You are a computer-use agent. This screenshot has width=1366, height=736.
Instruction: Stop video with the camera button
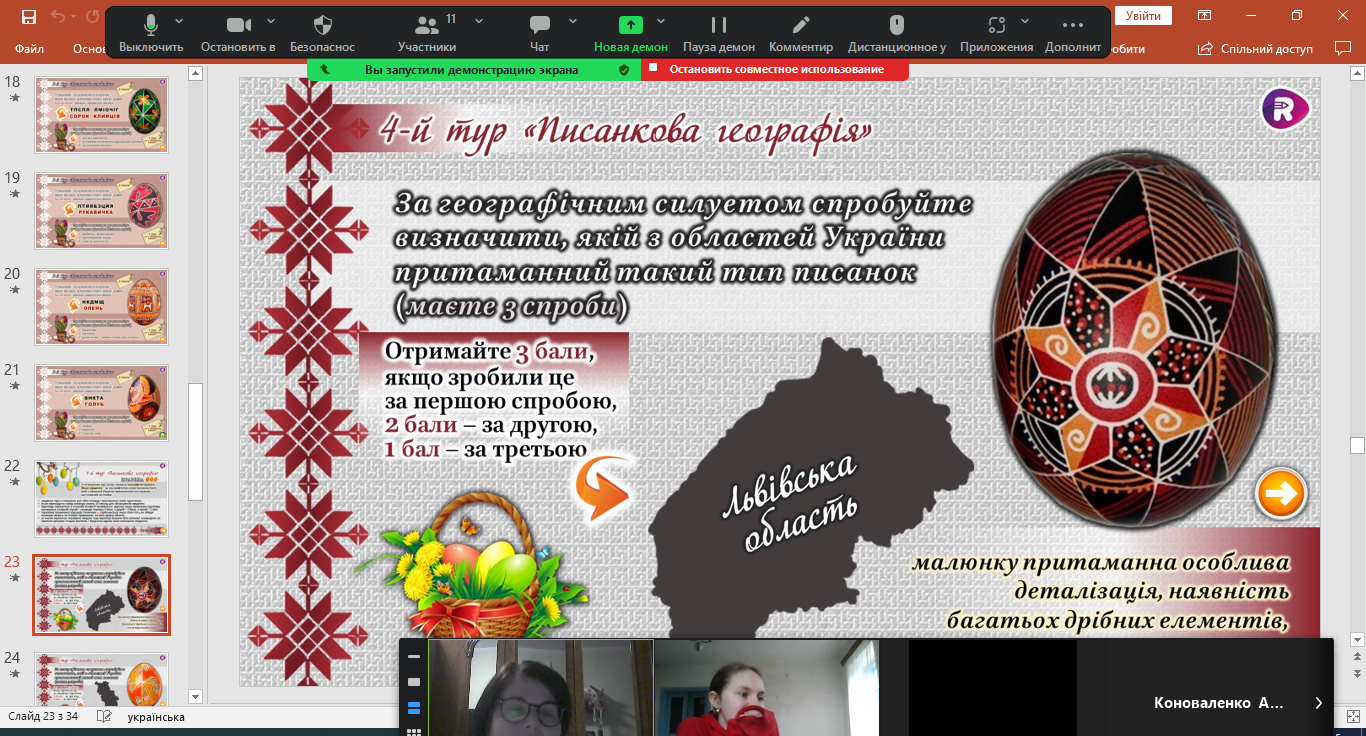(x=238, y=33)
